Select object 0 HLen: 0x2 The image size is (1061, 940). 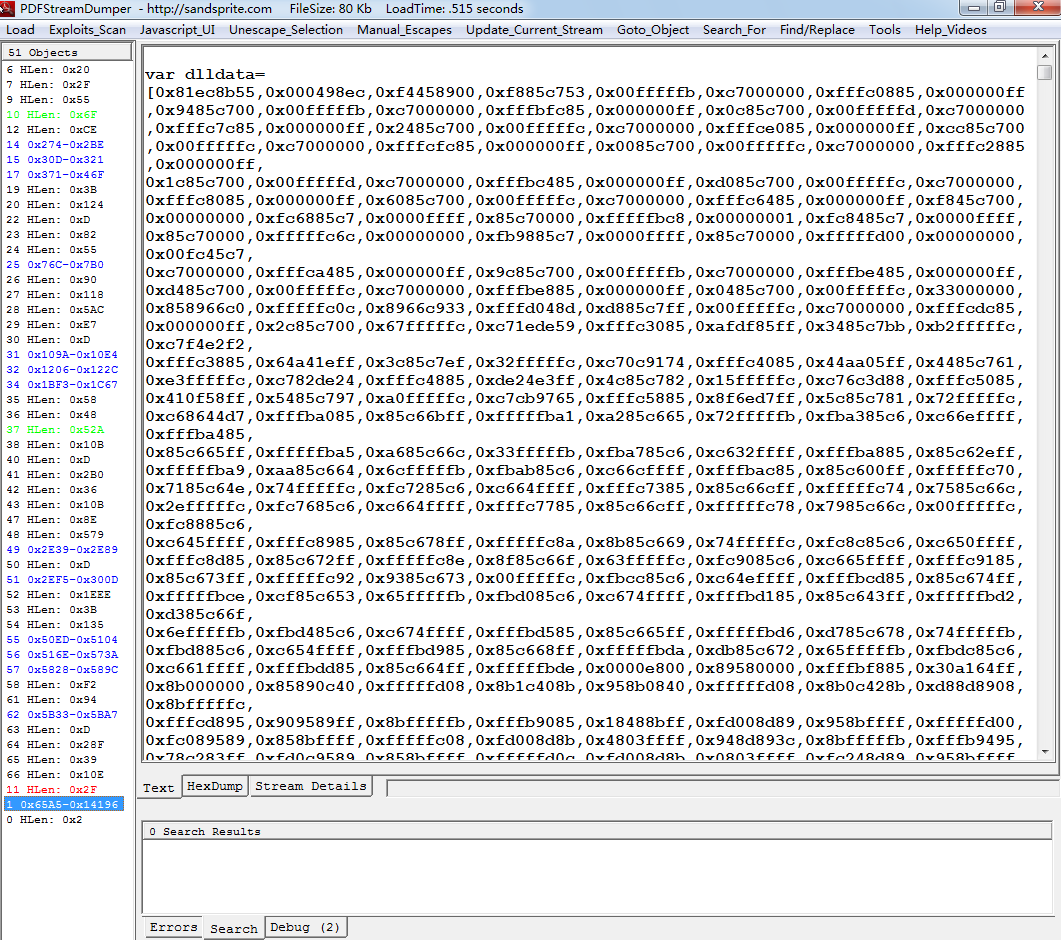[x=44, y=820]
